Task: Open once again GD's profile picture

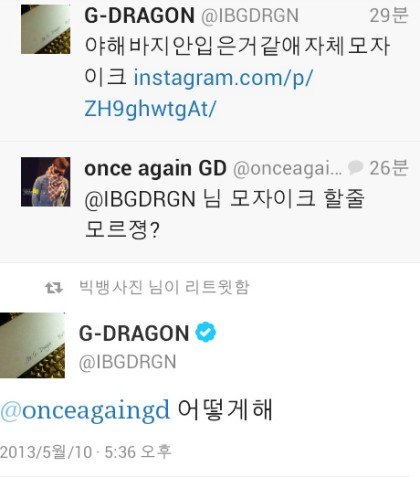Action: pyautogui.click(x=46, y=182)
